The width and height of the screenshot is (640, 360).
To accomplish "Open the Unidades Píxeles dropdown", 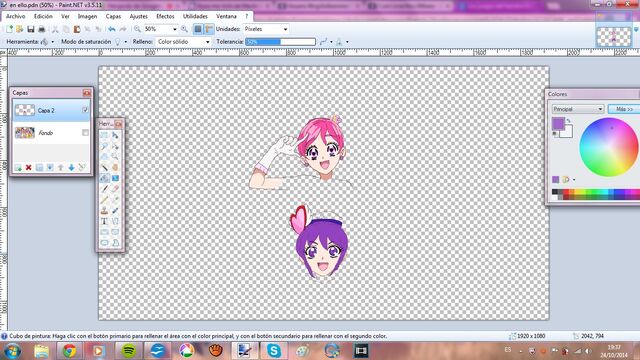I will pyautogui.click(x=266, y=29).
